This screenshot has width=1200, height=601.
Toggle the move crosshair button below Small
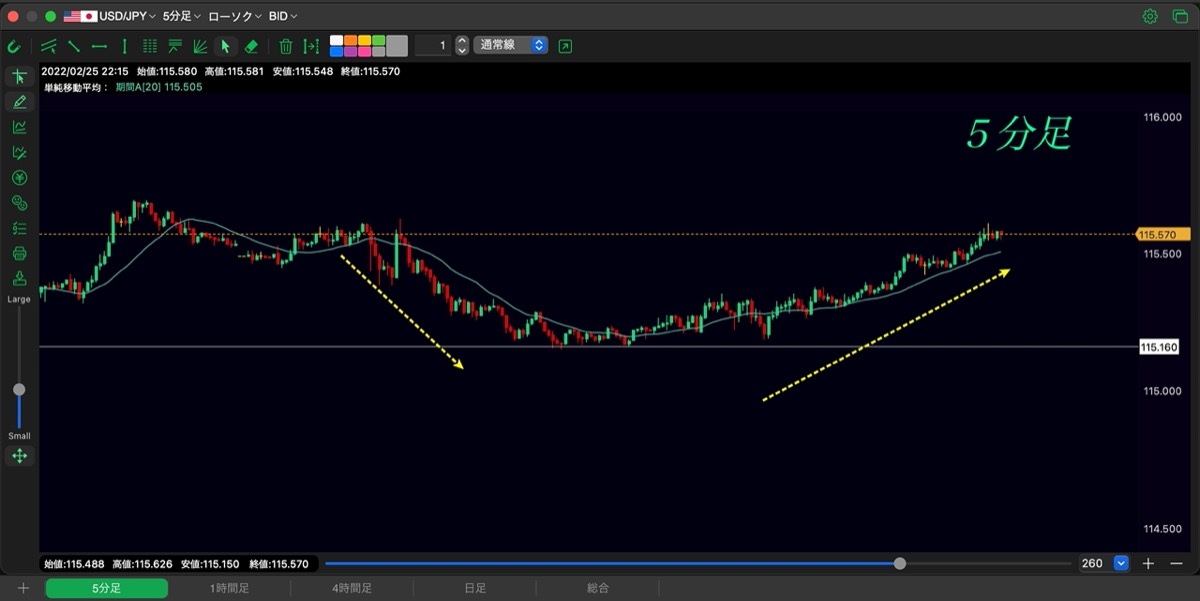coord(19,456)
